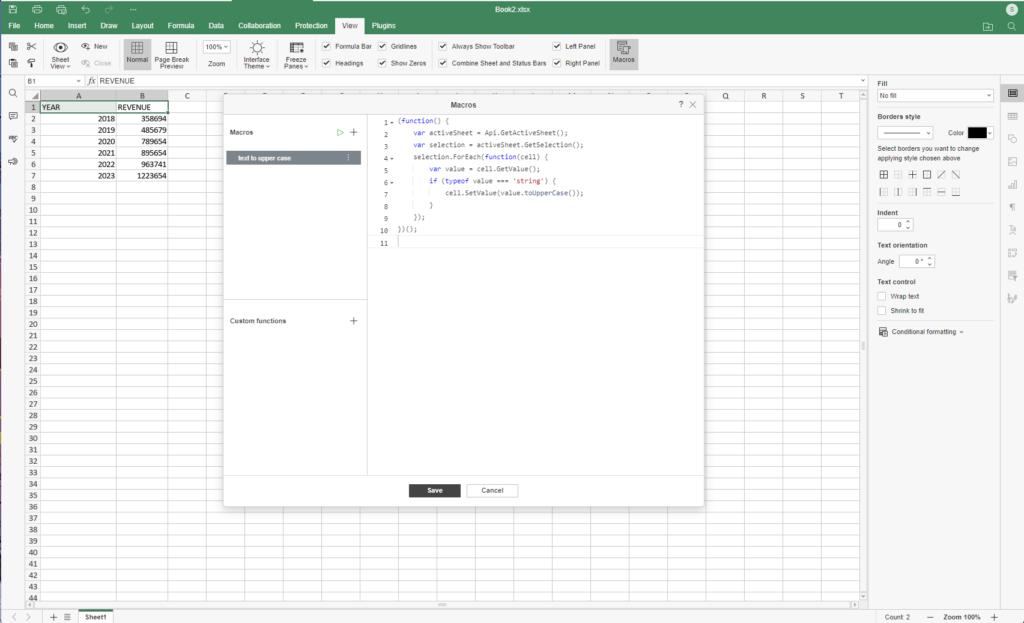This screenshot has height=623, width=1024.
Task: Open the search icon in left sidebar
Action: (13, 93)
